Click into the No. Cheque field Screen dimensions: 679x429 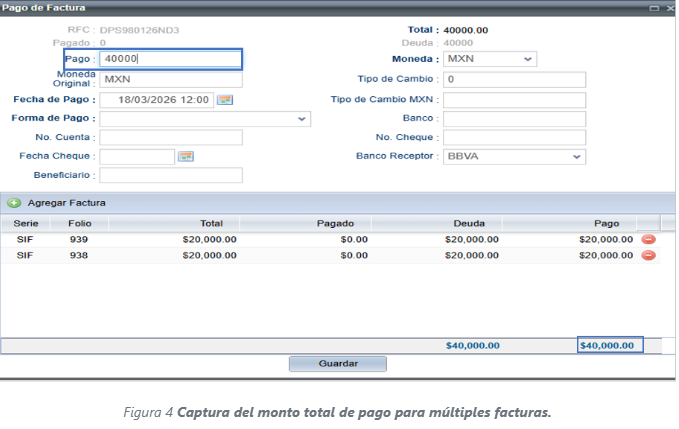point(513,138)
